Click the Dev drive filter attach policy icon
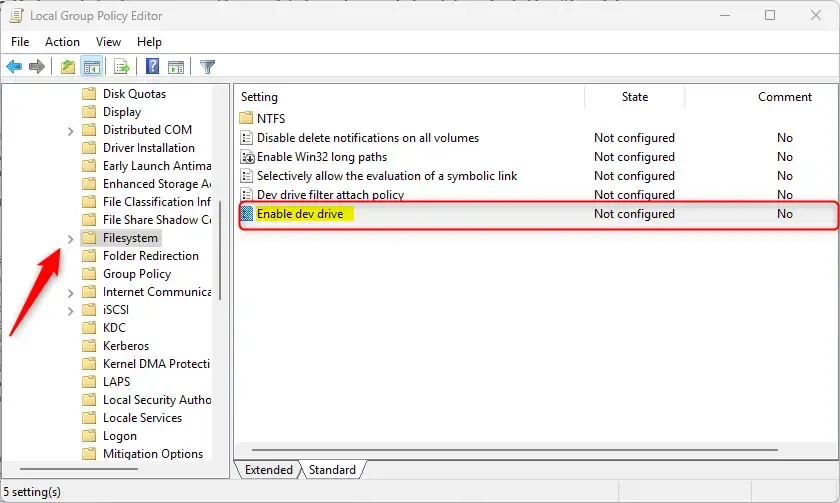The width and height of the screenshot is (840, 503). pyautogui.click(x=246, y=194)
